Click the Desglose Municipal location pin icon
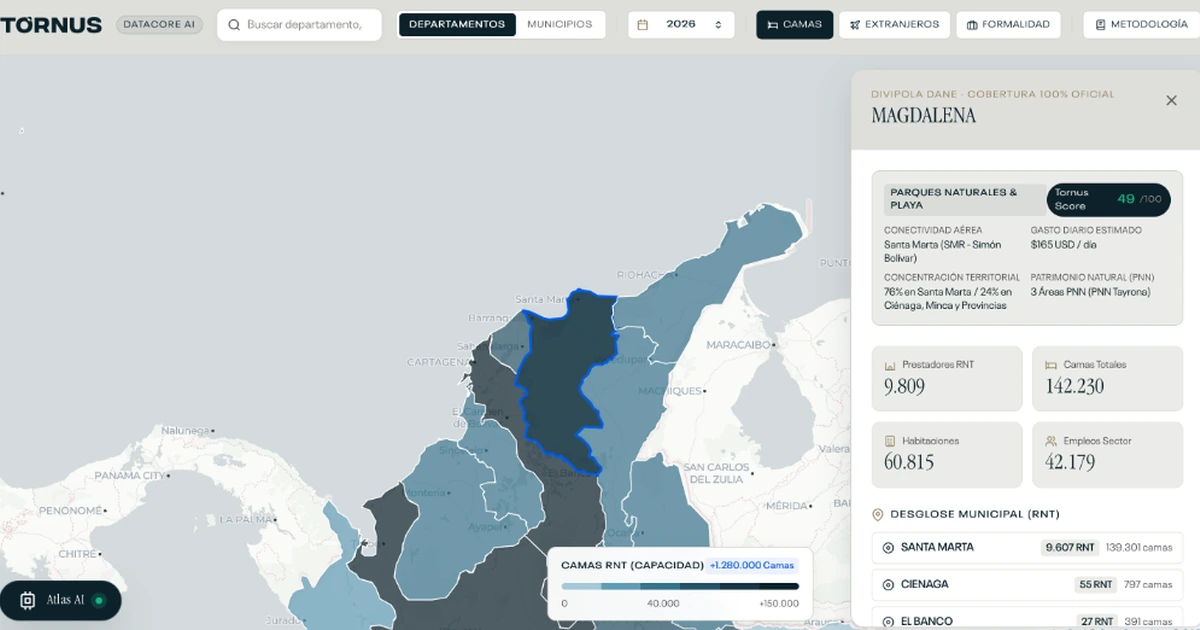Screen dimensions: 1200x630 (x=878, y=514)
